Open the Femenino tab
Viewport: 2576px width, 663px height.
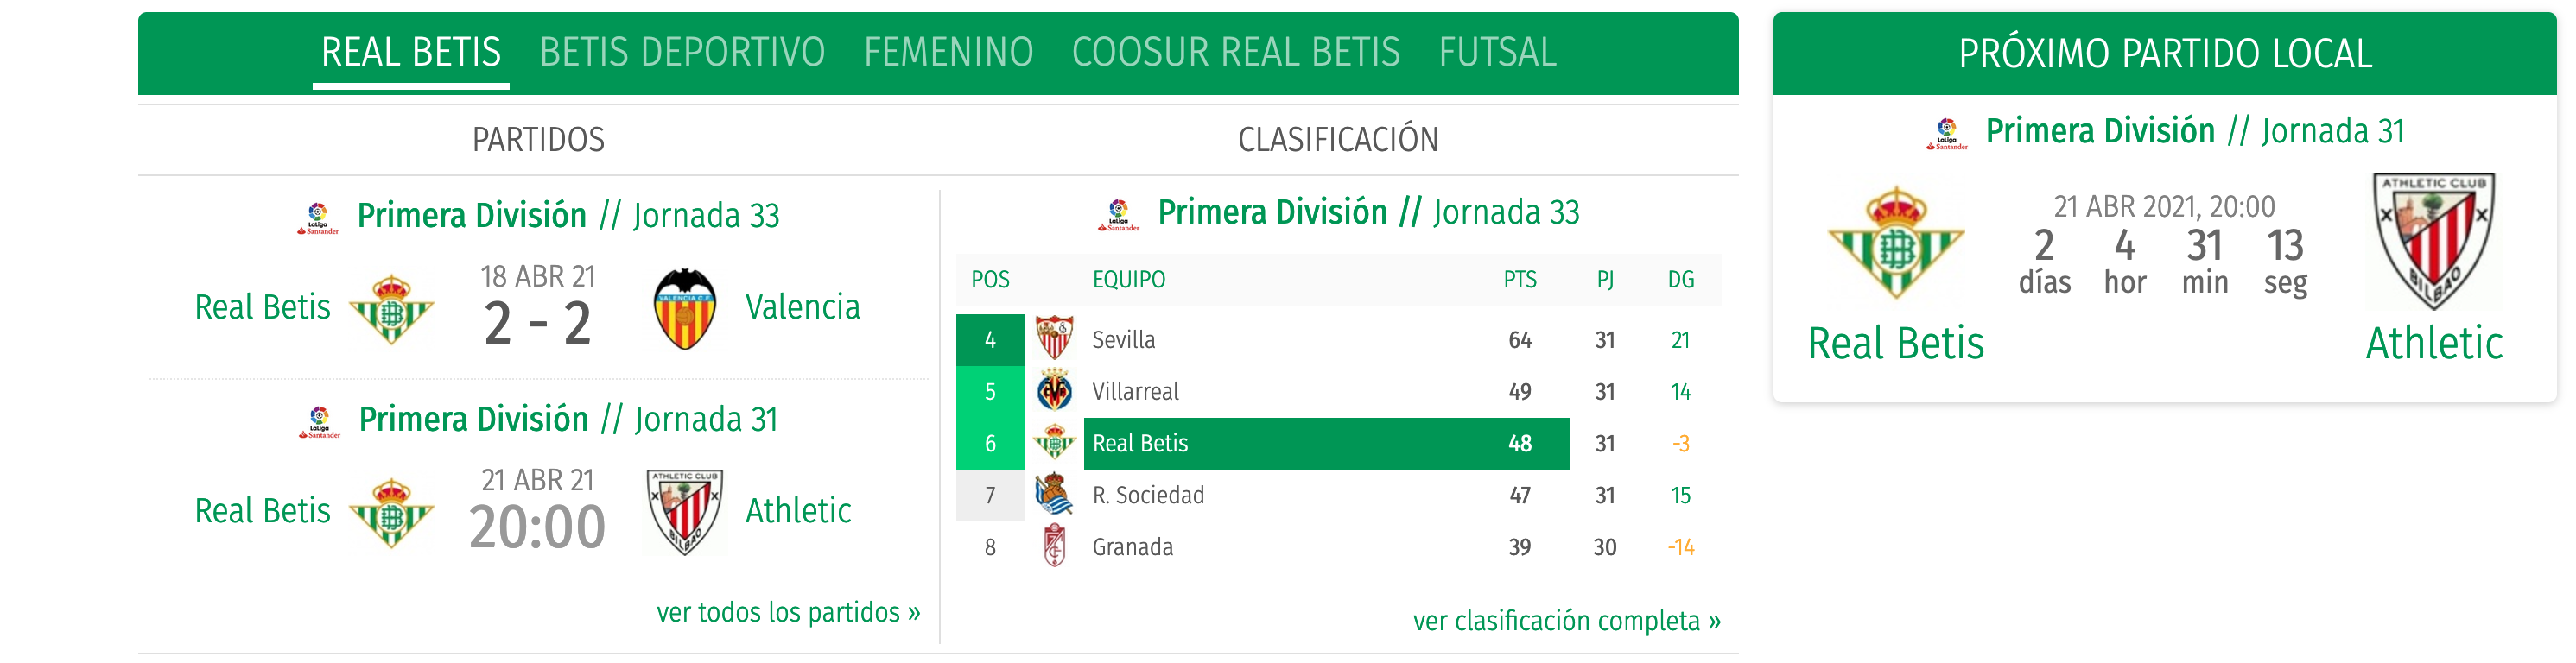(948, 52)
